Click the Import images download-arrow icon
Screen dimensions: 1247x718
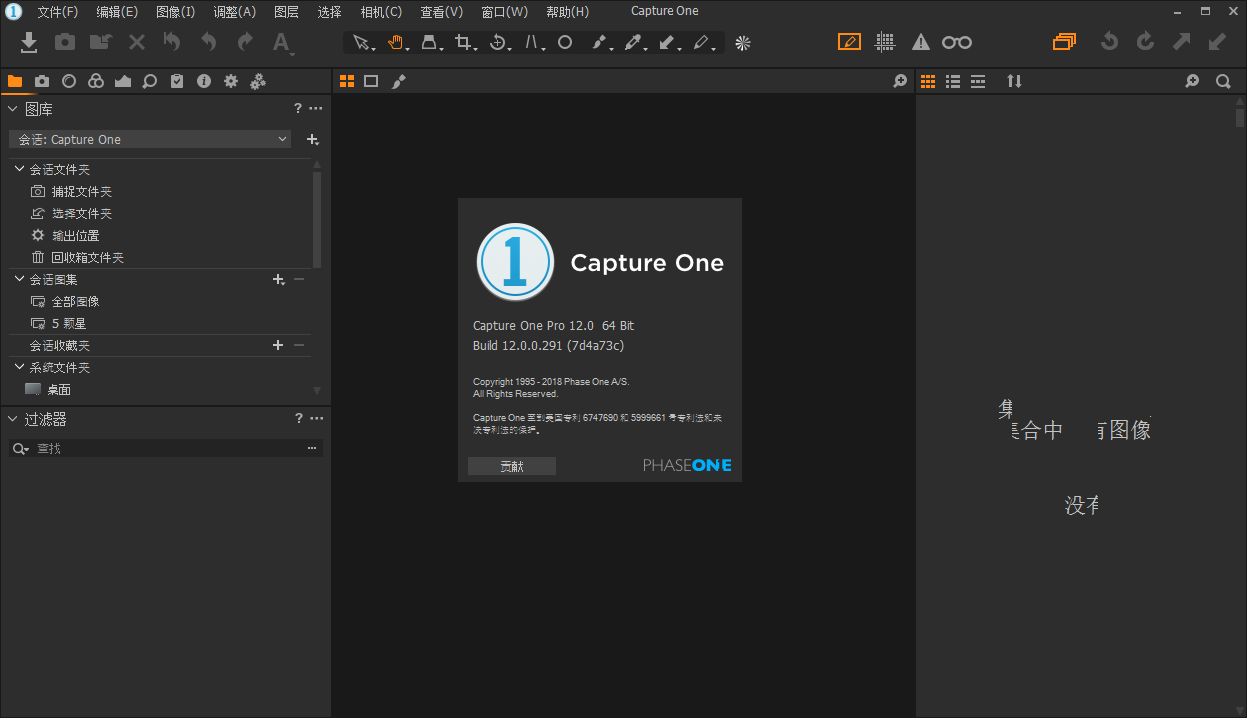[29, 42]
